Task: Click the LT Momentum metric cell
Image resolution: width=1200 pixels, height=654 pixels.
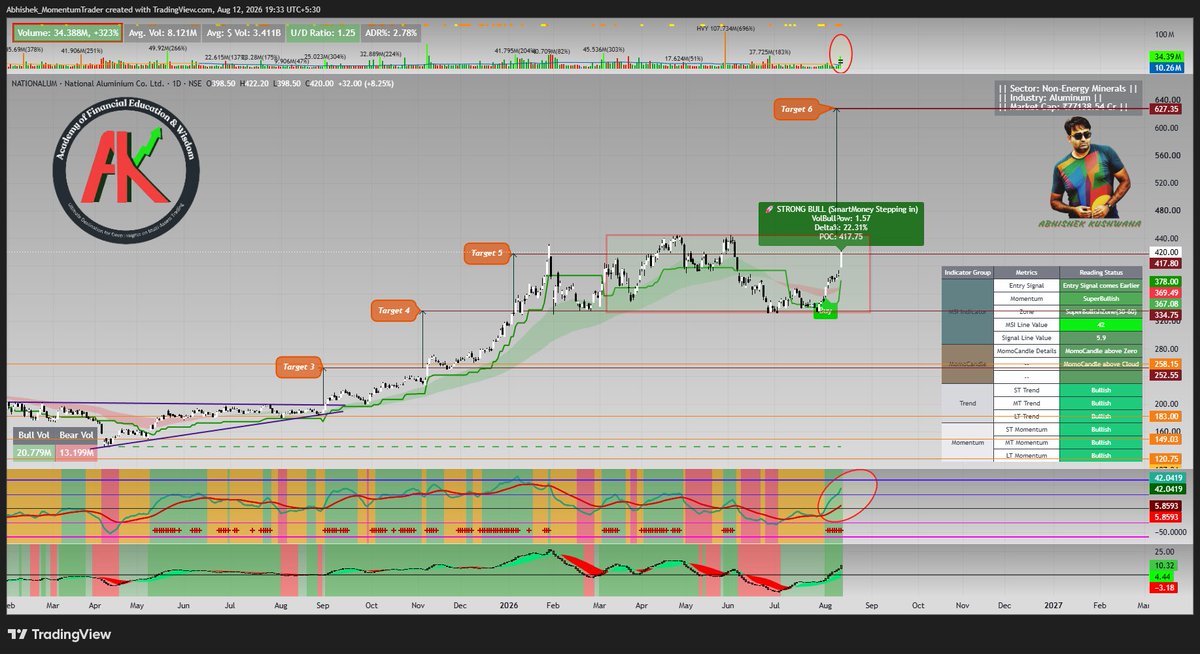Action: [1026, 455]
